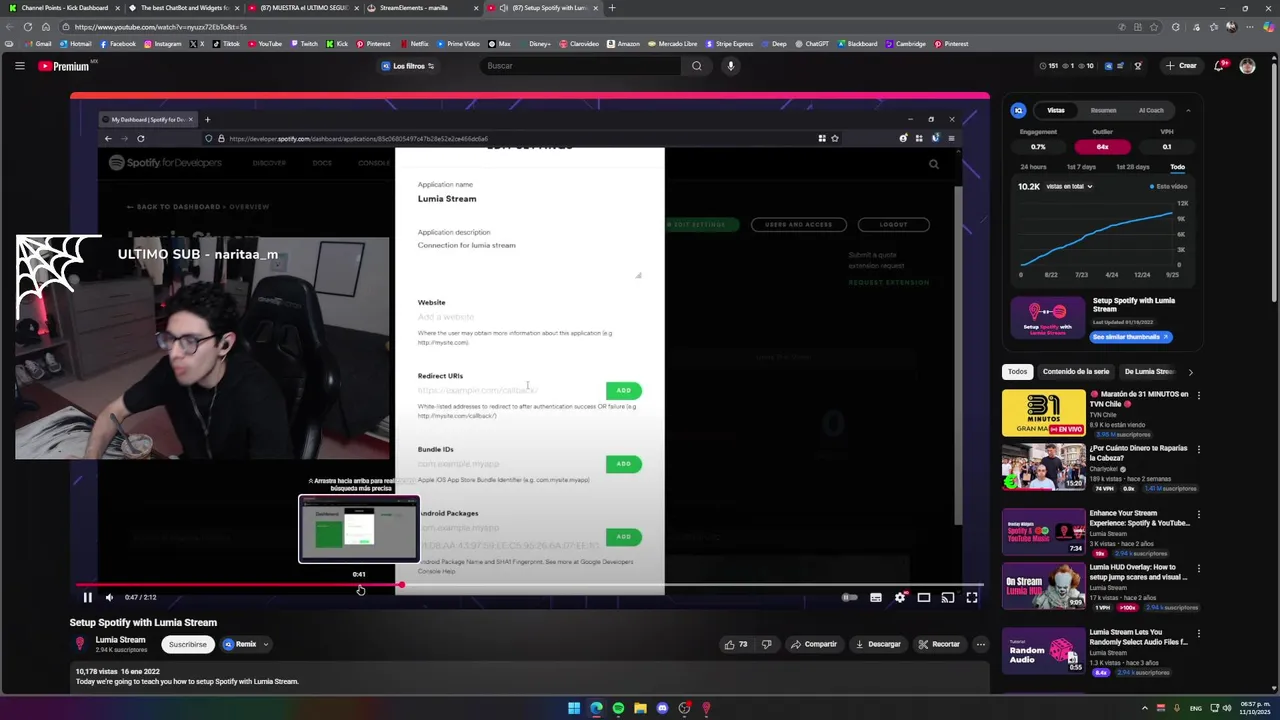The height and width of the screenshot is (720, 1280).
Task: Select the Vistas tab in stats panel
Action: click(x=1056, y=110)
